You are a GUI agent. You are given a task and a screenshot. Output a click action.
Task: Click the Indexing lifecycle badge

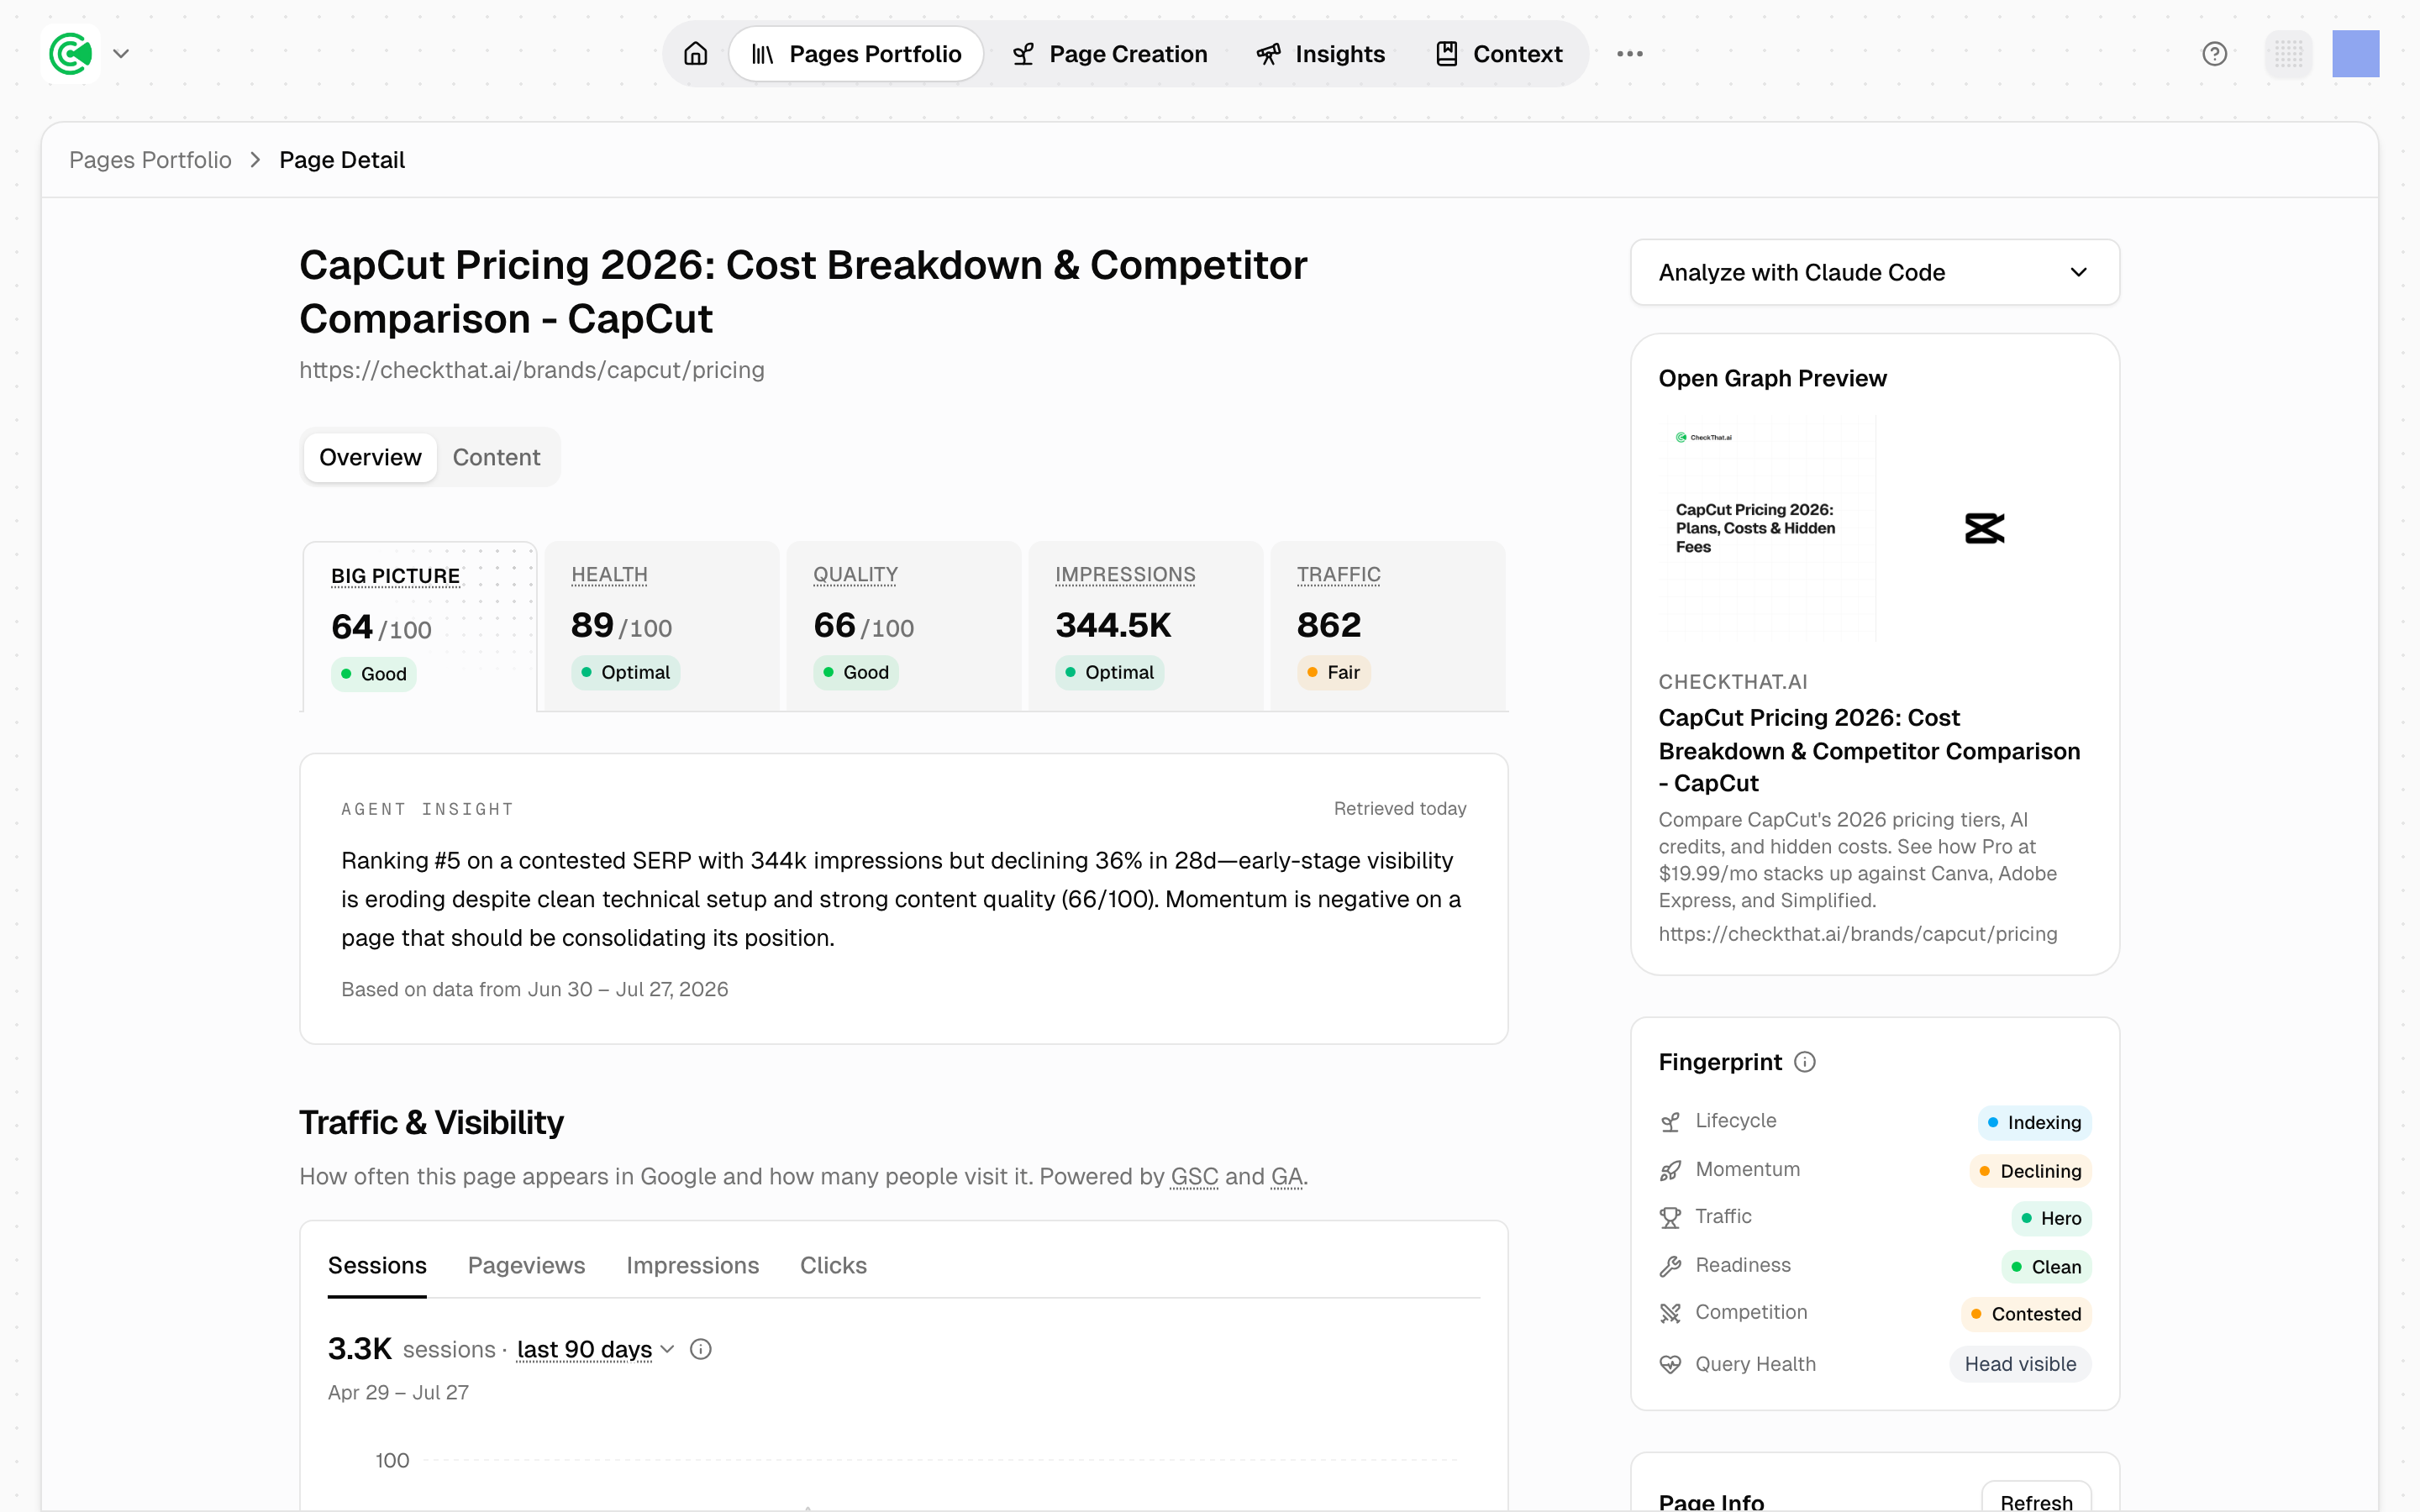2034,1122
